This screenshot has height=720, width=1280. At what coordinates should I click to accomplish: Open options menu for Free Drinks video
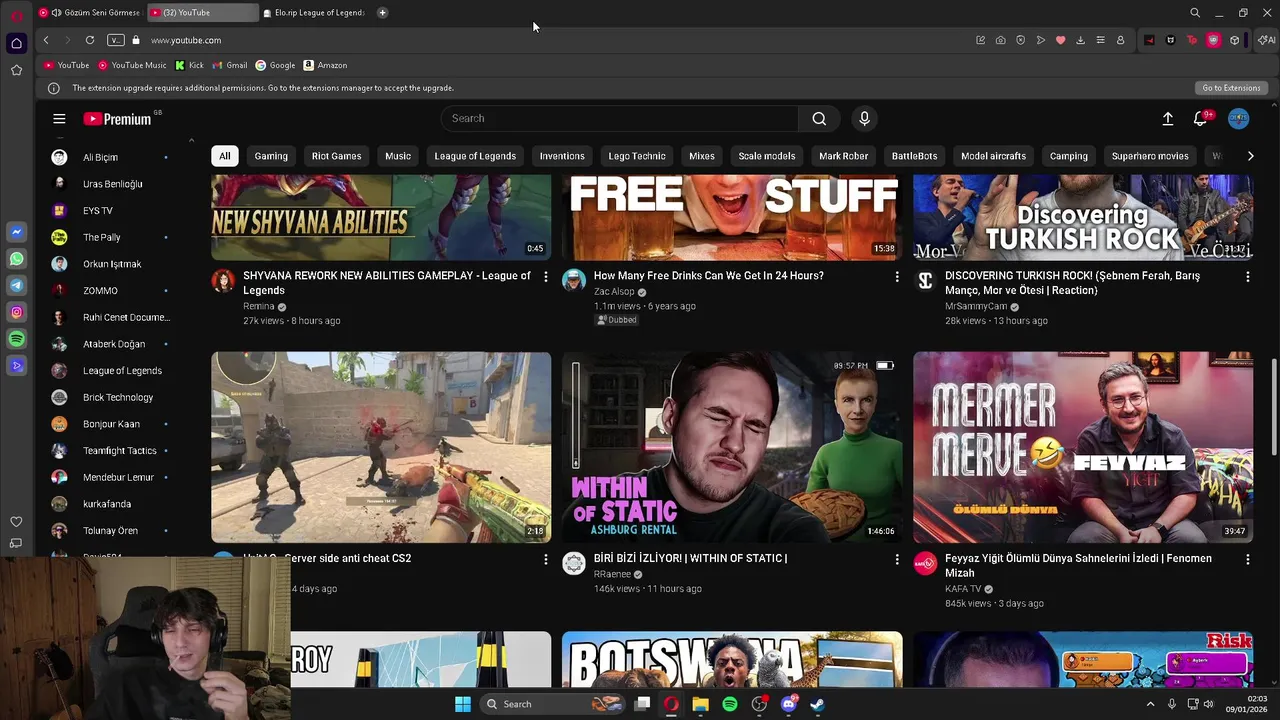point(896,276)
